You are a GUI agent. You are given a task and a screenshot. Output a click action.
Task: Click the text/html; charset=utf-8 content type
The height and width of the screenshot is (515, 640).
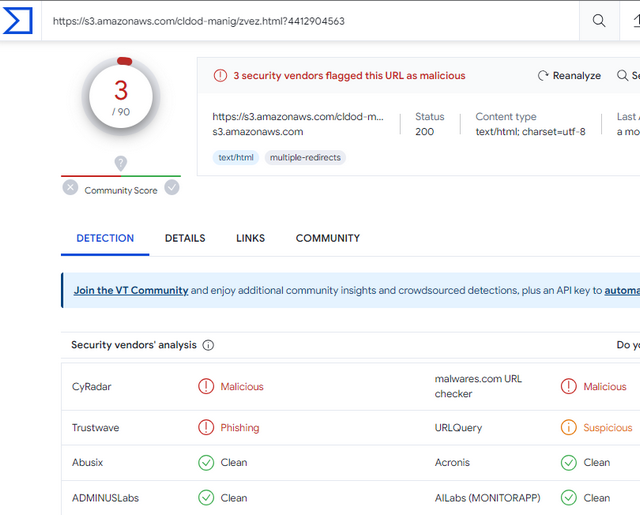(x=530, y=132)
